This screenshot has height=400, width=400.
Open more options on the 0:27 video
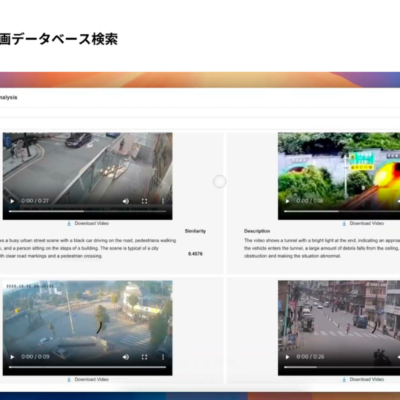pyautogui.click(x=163, y=201)
